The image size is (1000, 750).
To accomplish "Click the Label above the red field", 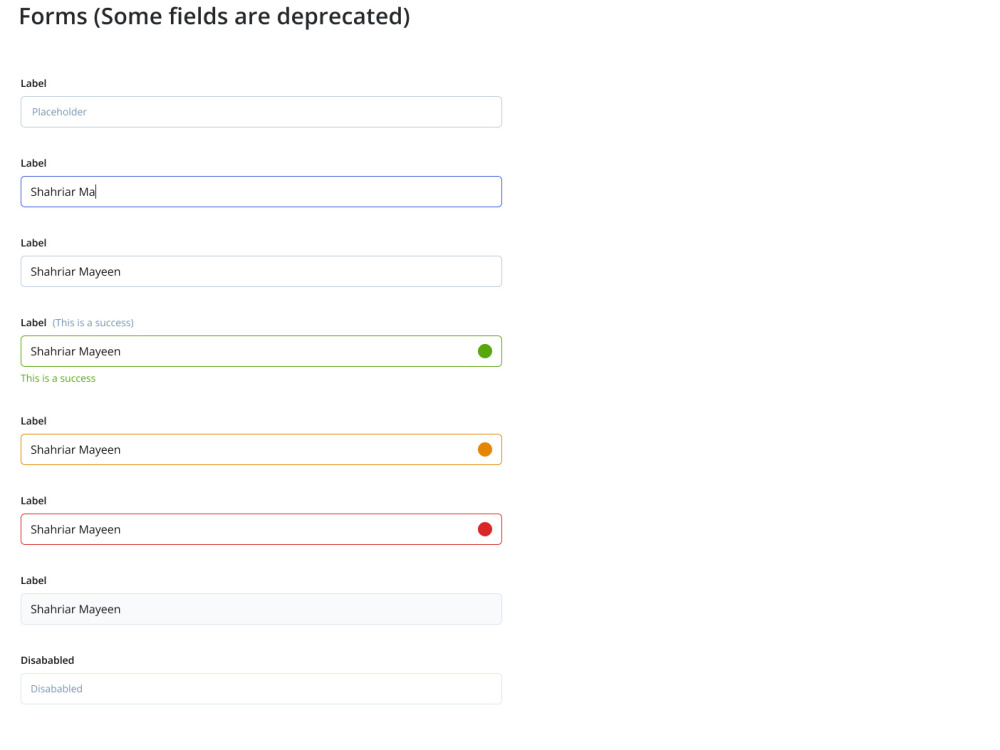I will [x=33, y=501].
